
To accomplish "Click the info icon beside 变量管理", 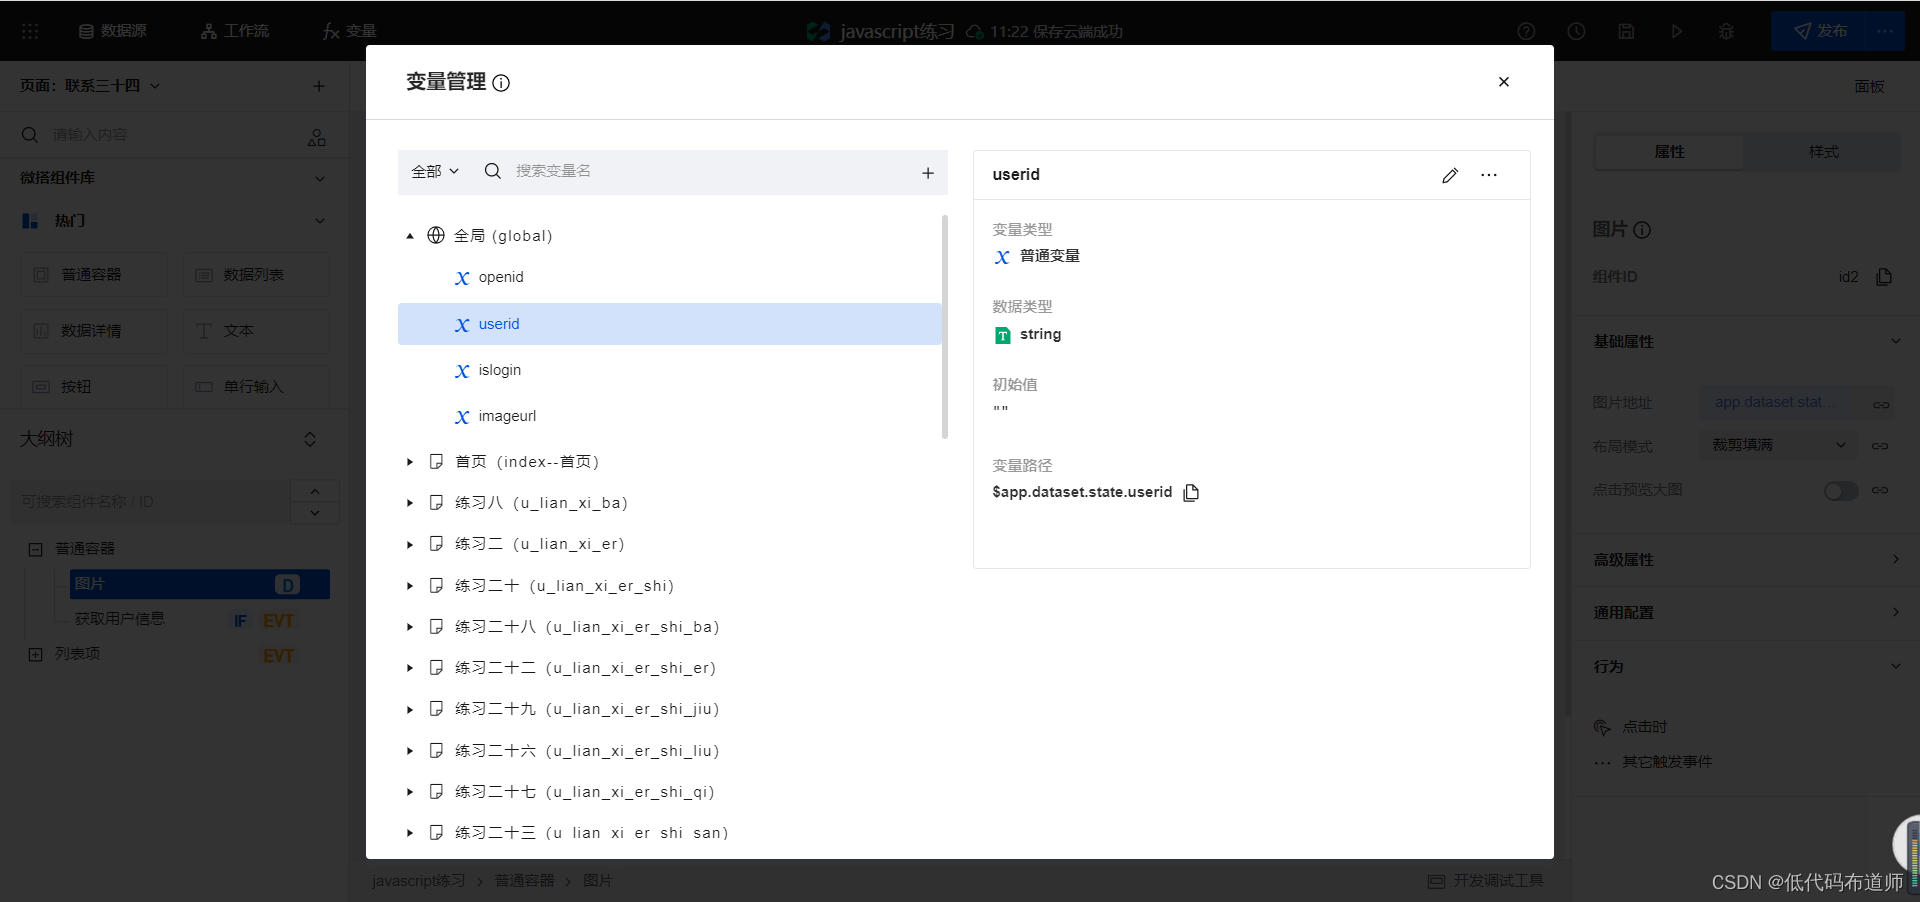I will [502, 83].
